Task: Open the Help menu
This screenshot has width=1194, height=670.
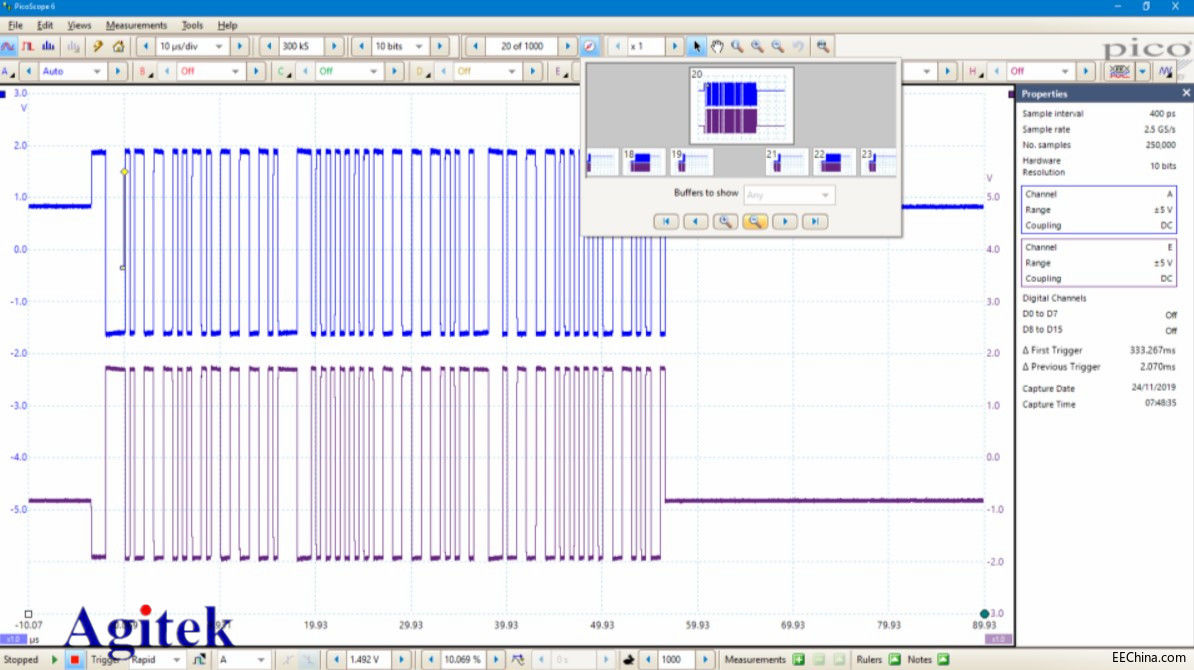Action: 227,25
